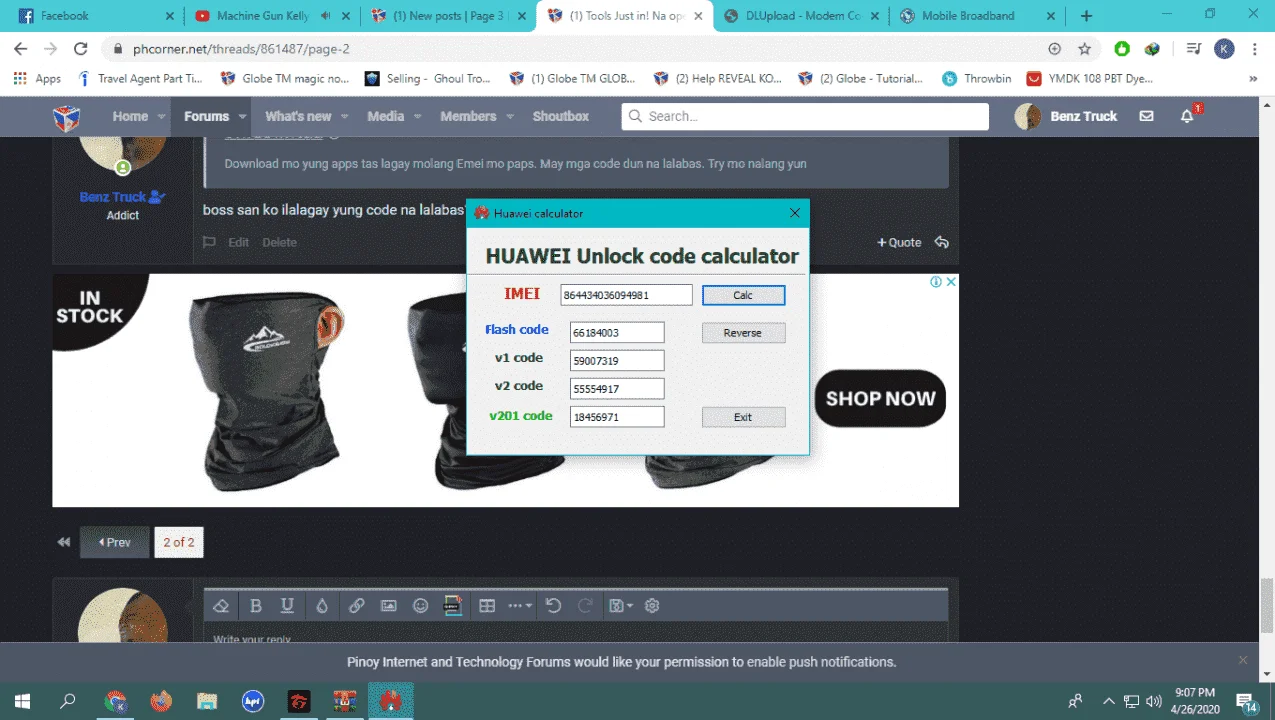Open the Forums menu in navbar

click(206, 116)
